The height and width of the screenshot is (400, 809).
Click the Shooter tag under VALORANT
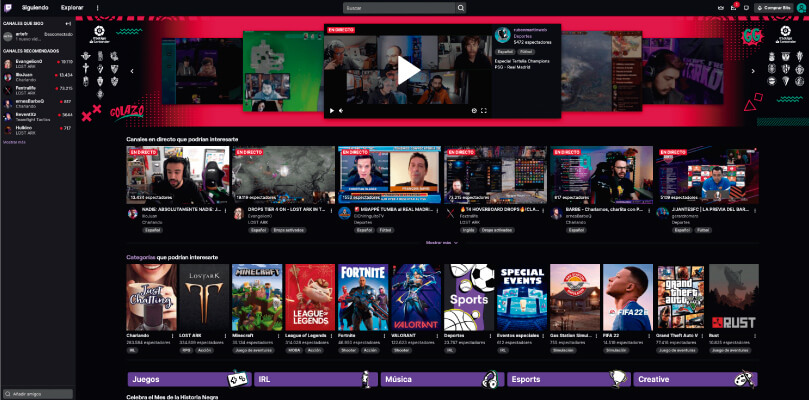pyautogui.click(x=402, y=350)
